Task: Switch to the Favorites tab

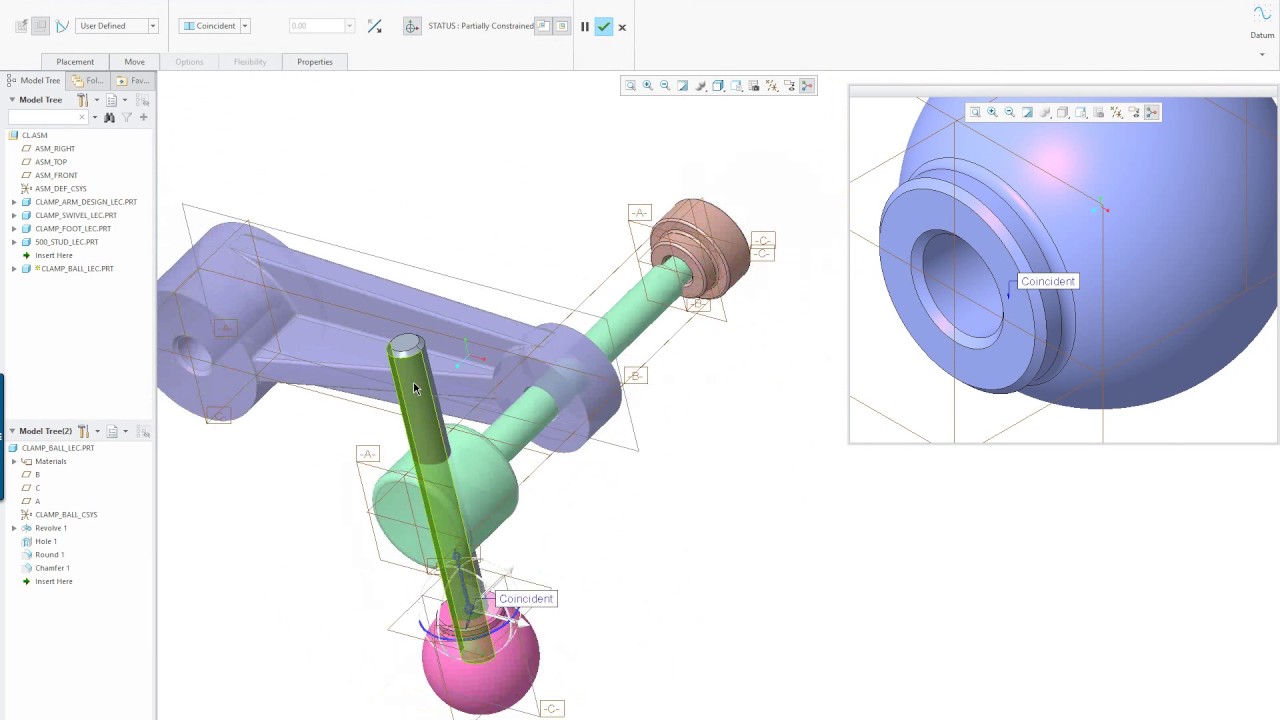Action: (x=133, y=80)
